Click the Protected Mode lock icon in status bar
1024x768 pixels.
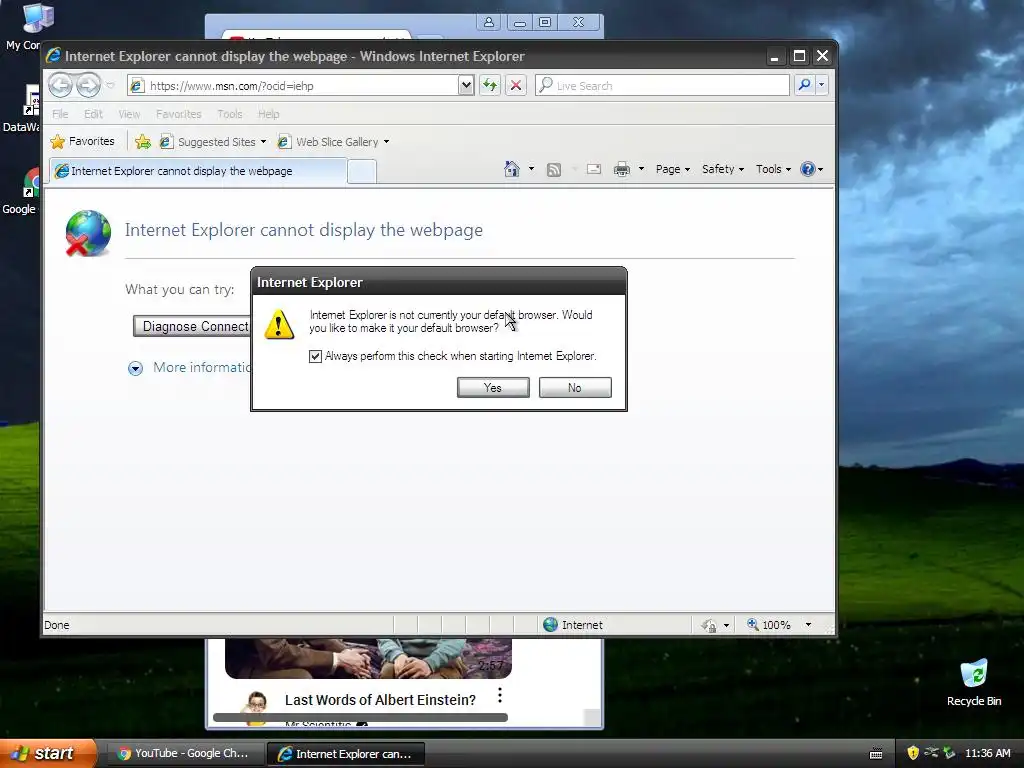[x=709, y=626]
